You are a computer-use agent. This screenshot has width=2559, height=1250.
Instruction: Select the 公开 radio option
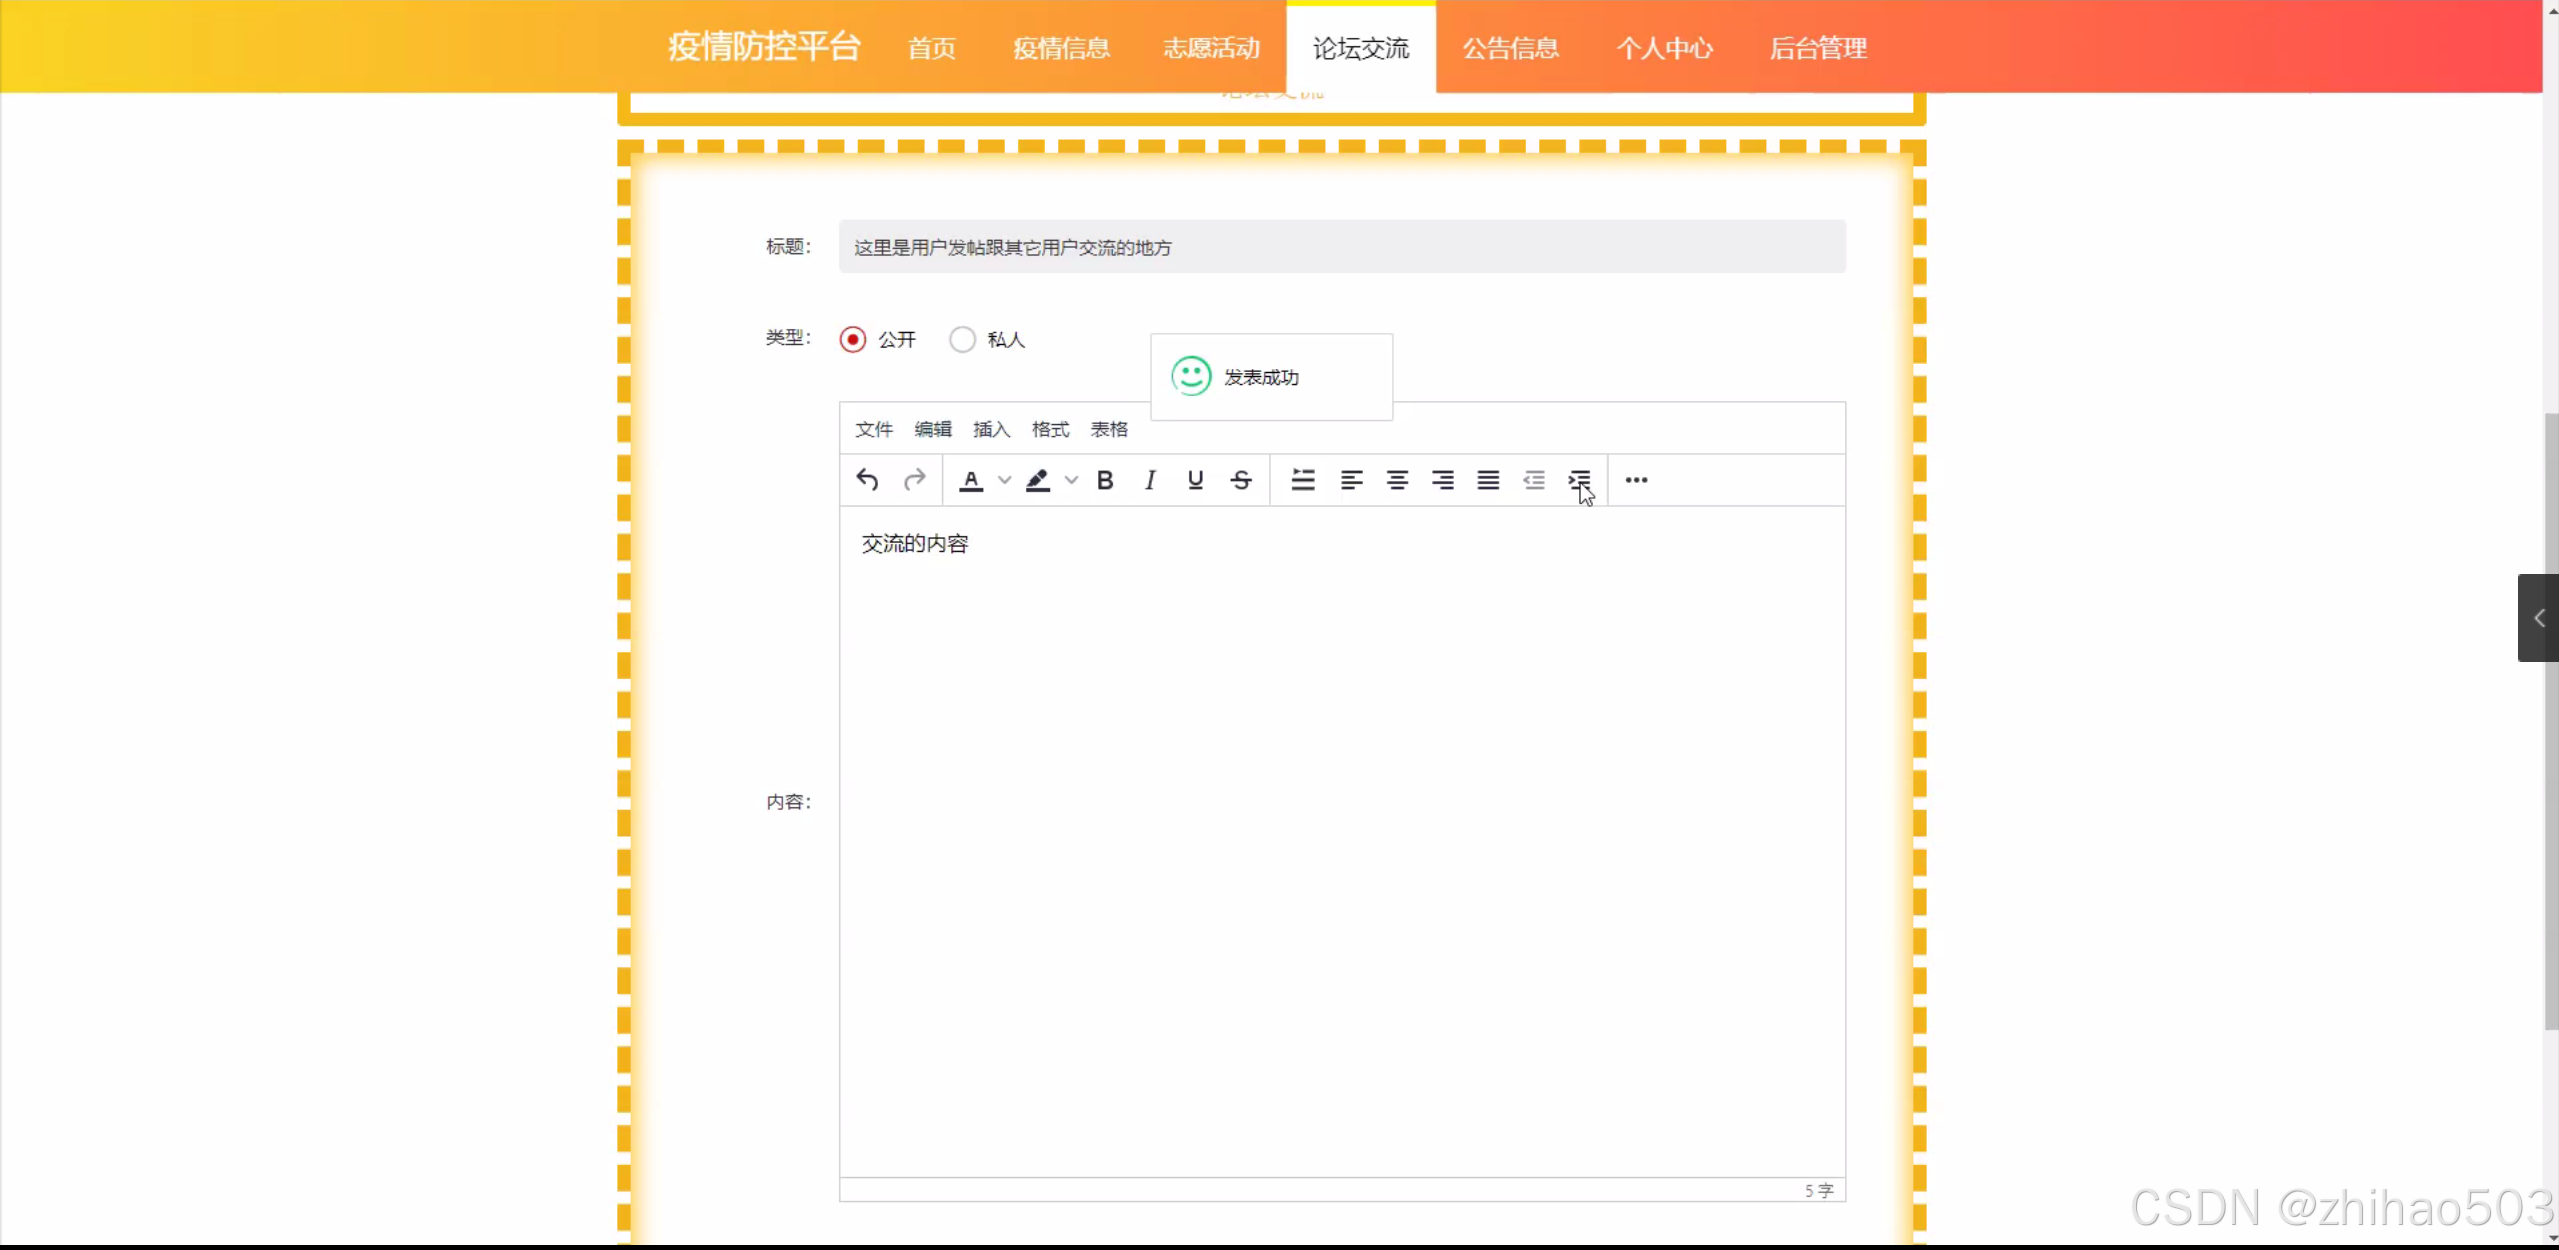[x=853, y=340]
